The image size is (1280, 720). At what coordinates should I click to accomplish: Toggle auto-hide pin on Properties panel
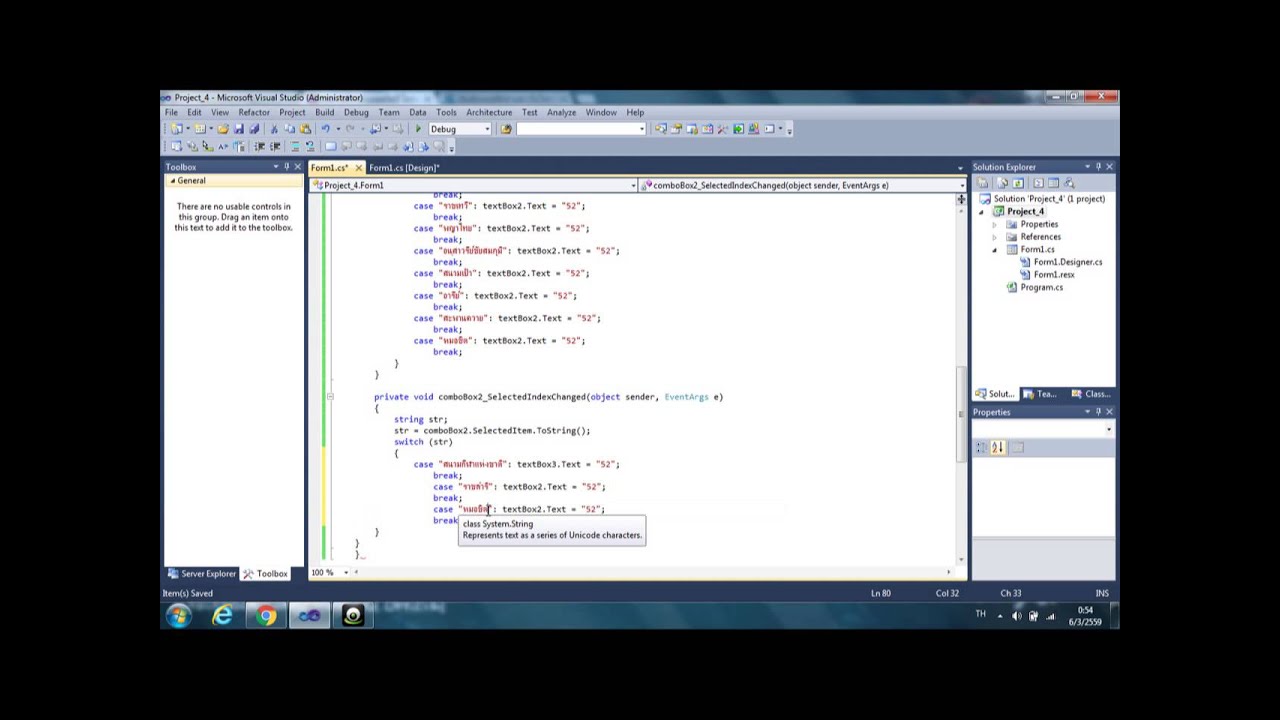click(x=1098, y=412)
